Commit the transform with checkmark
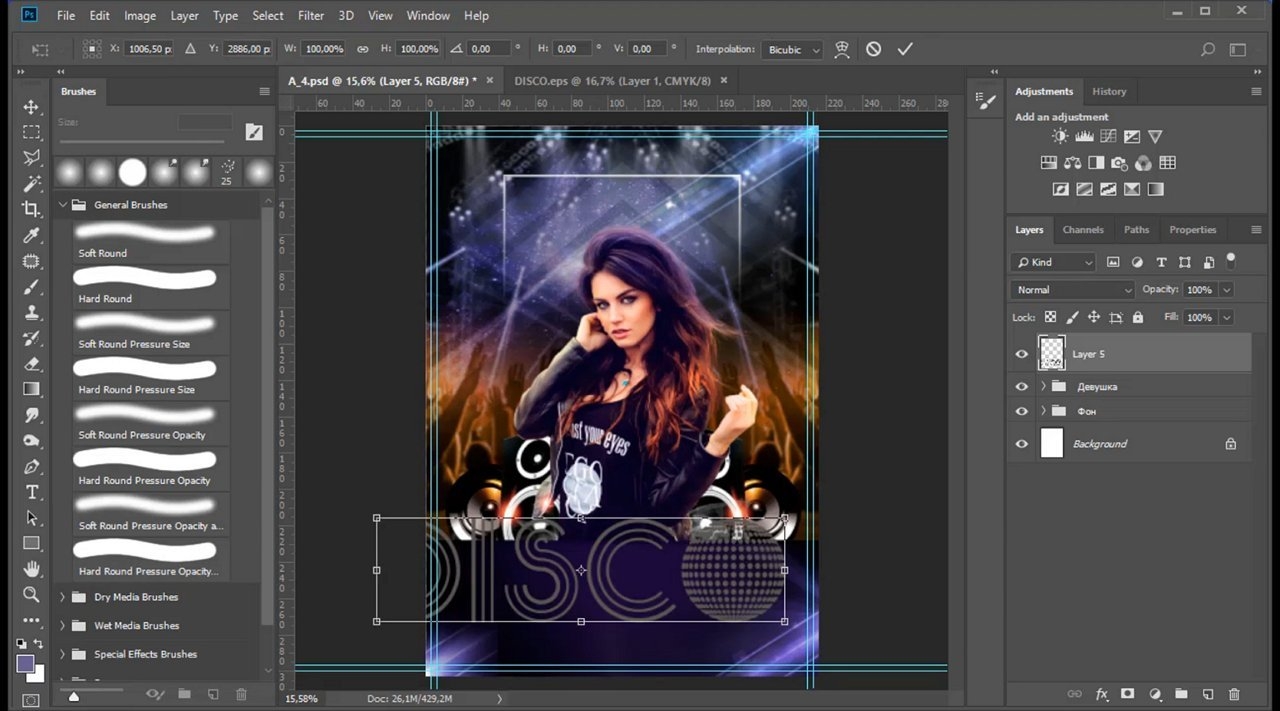The width and height of the screenshot is (1280, 711). coord(905,49)
